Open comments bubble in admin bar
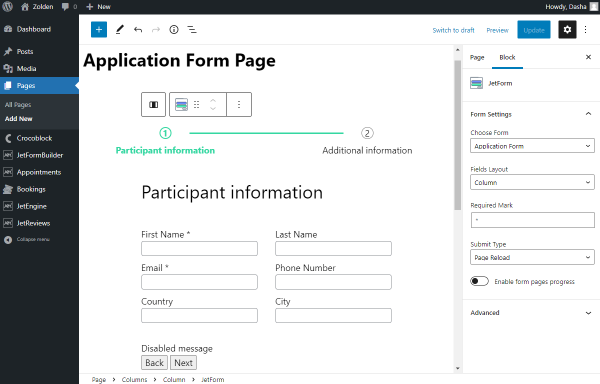 (x=69, y=7)
